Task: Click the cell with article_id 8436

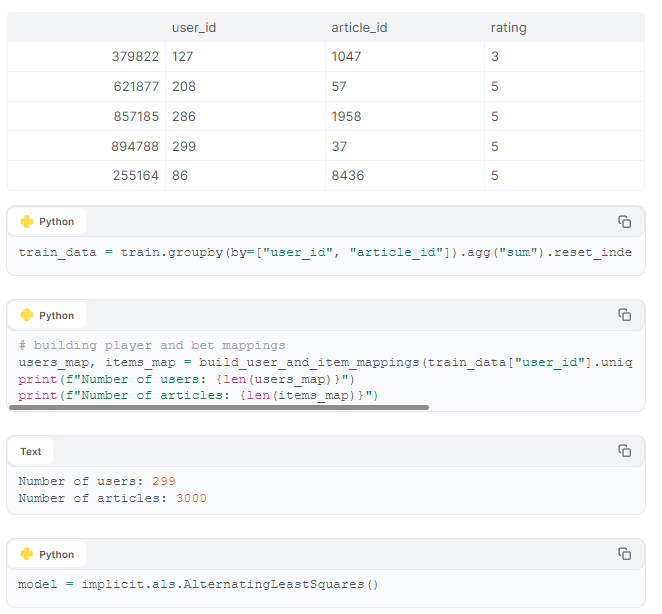Action: pyautogui.click(x=347, y=176)
